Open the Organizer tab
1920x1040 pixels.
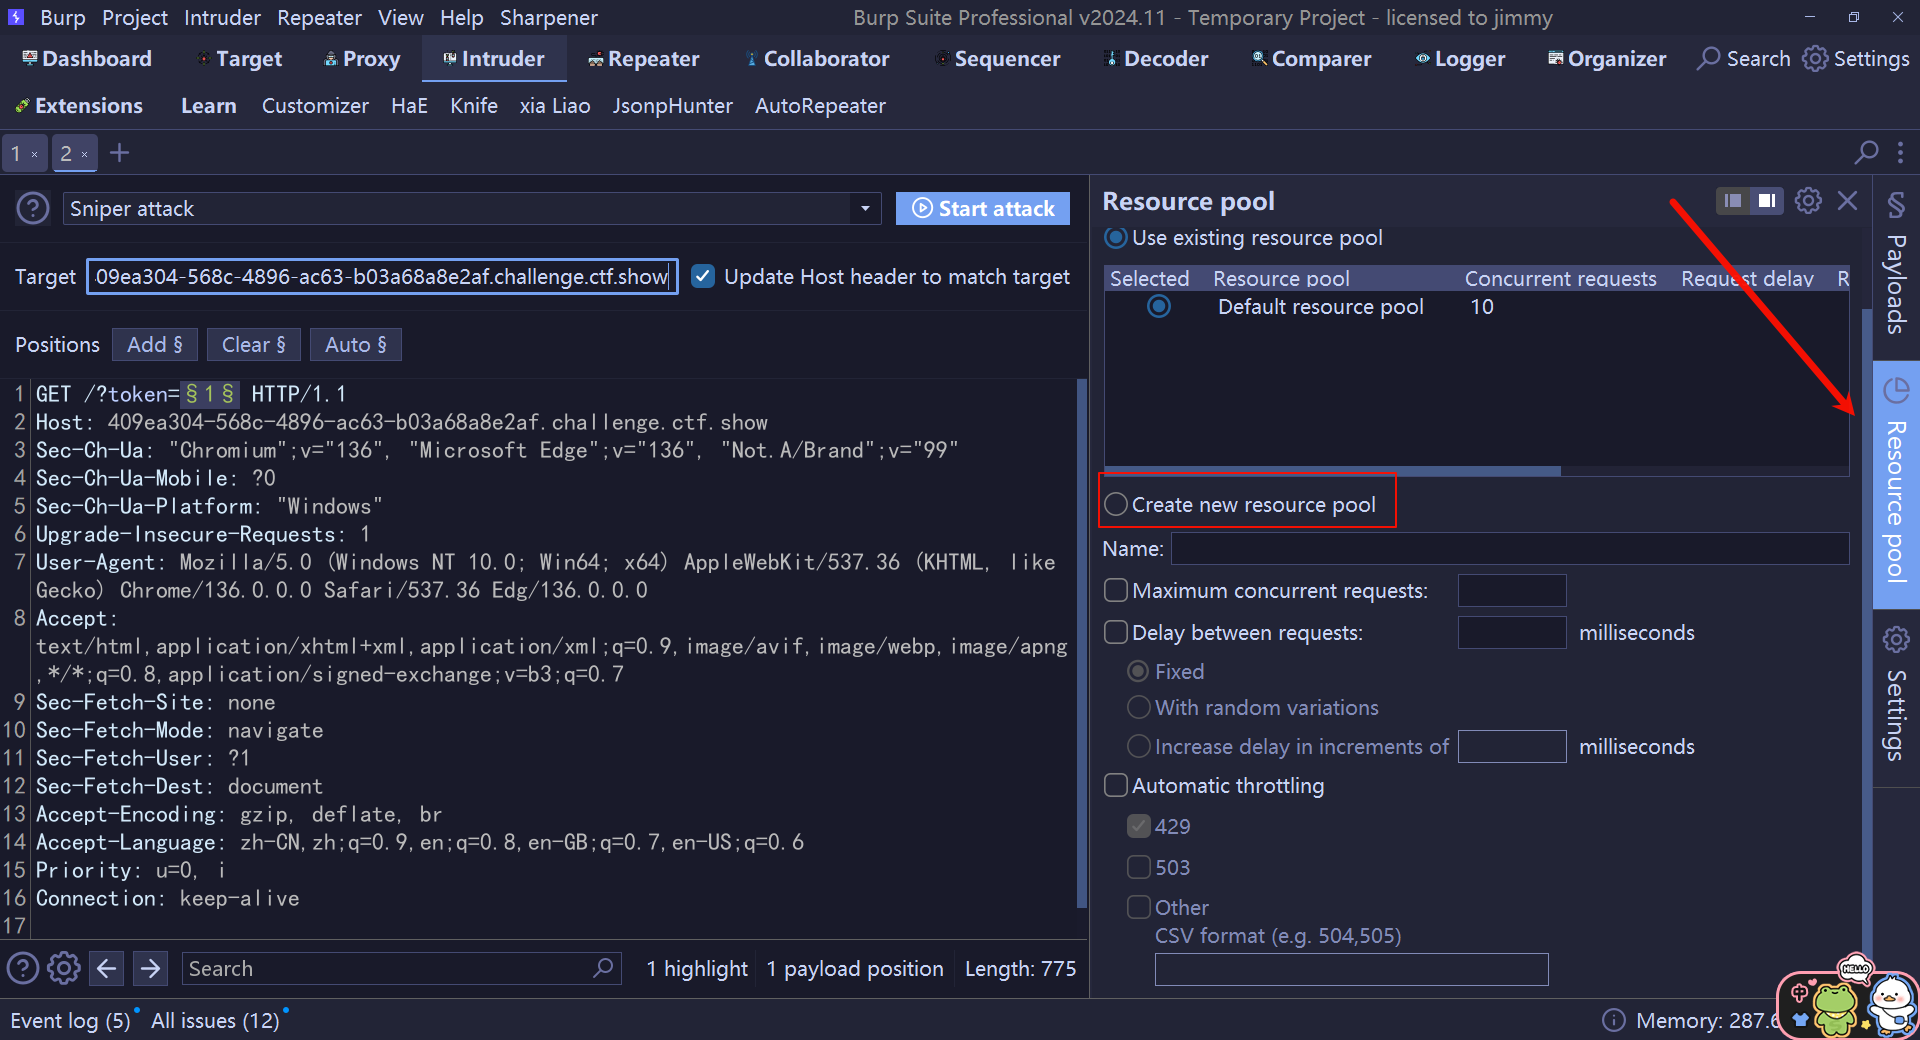pyautogui.click(x=1607, y=59)
